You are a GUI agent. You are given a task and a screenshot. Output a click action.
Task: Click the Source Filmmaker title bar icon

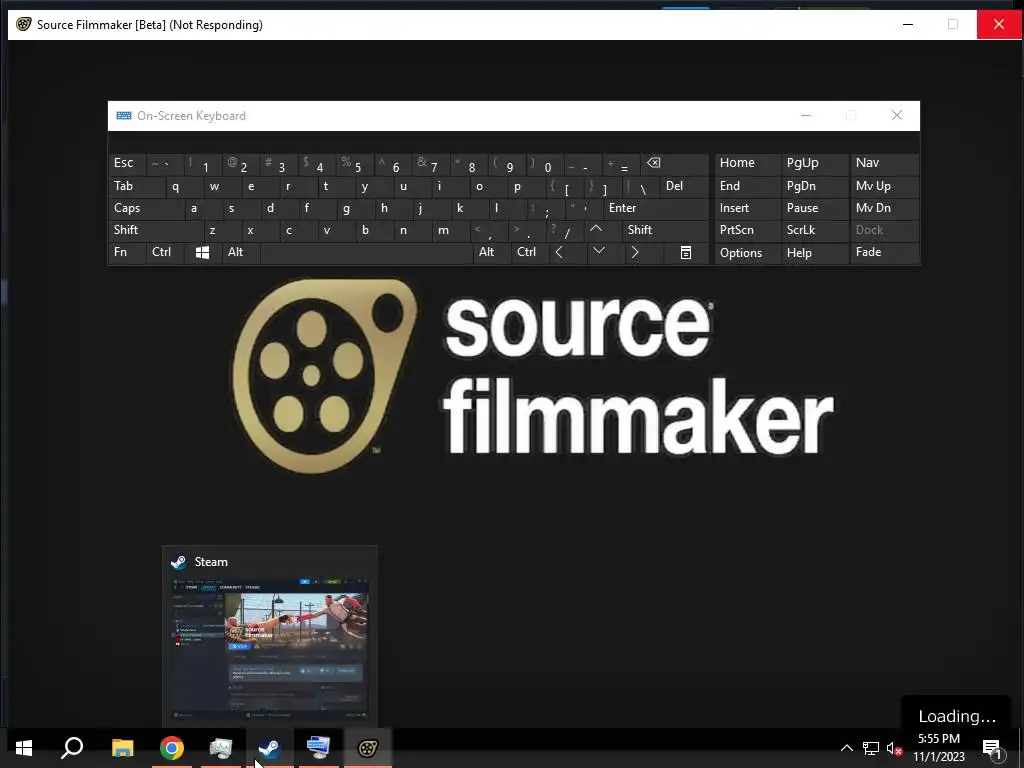(x=24, y=25)
